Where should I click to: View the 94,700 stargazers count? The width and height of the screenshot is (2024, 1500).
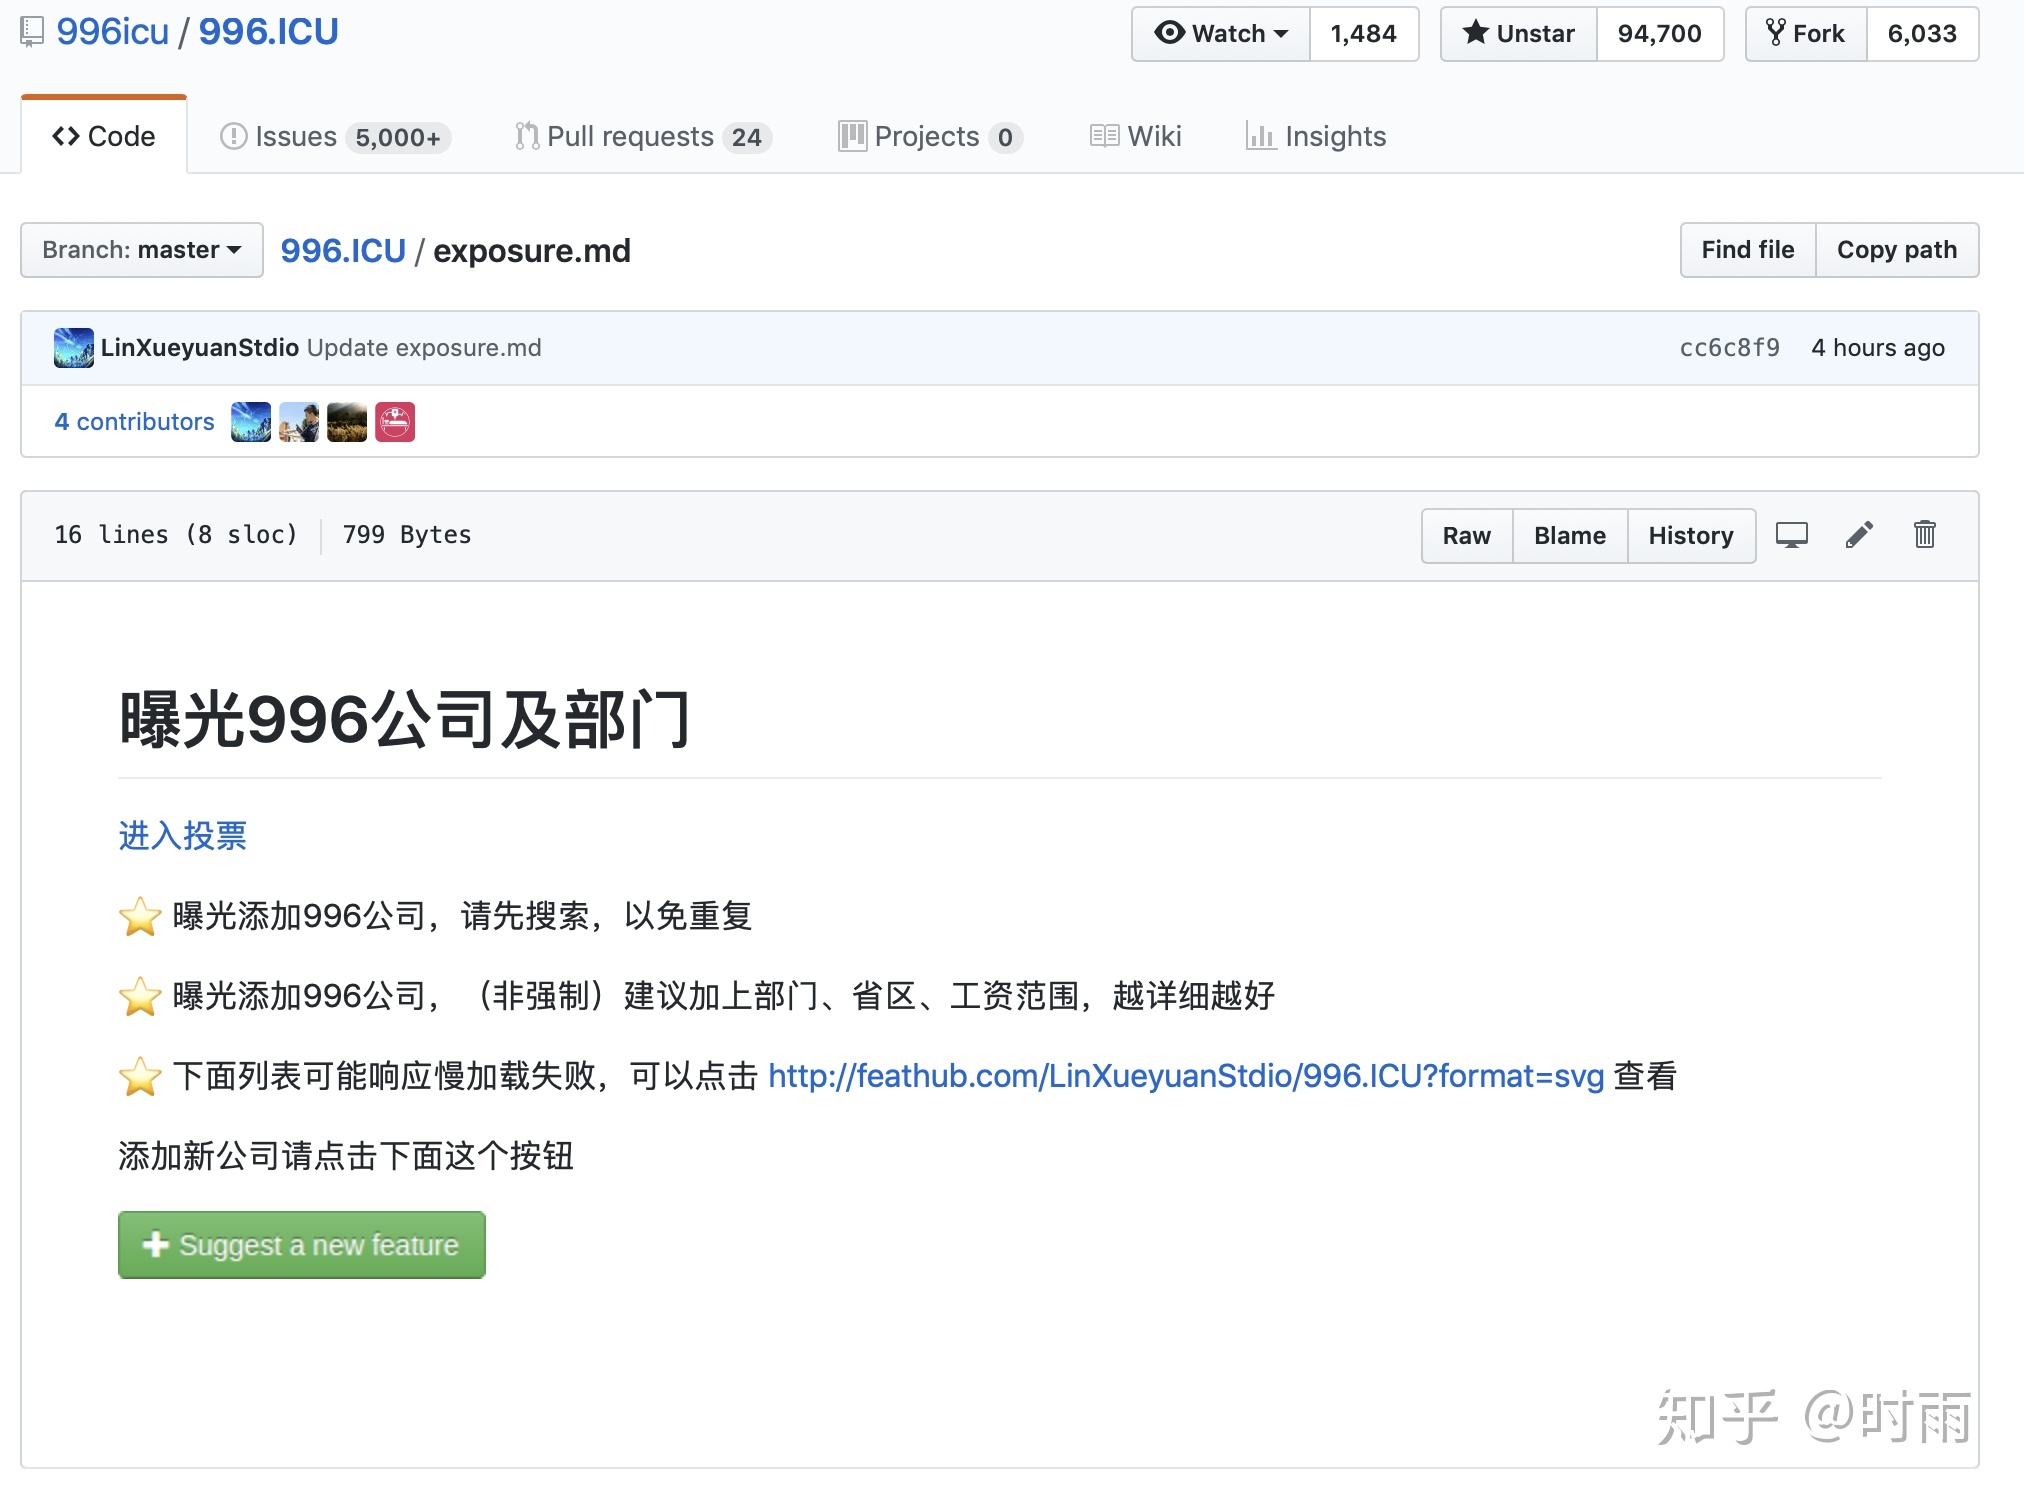point(1660,34)
